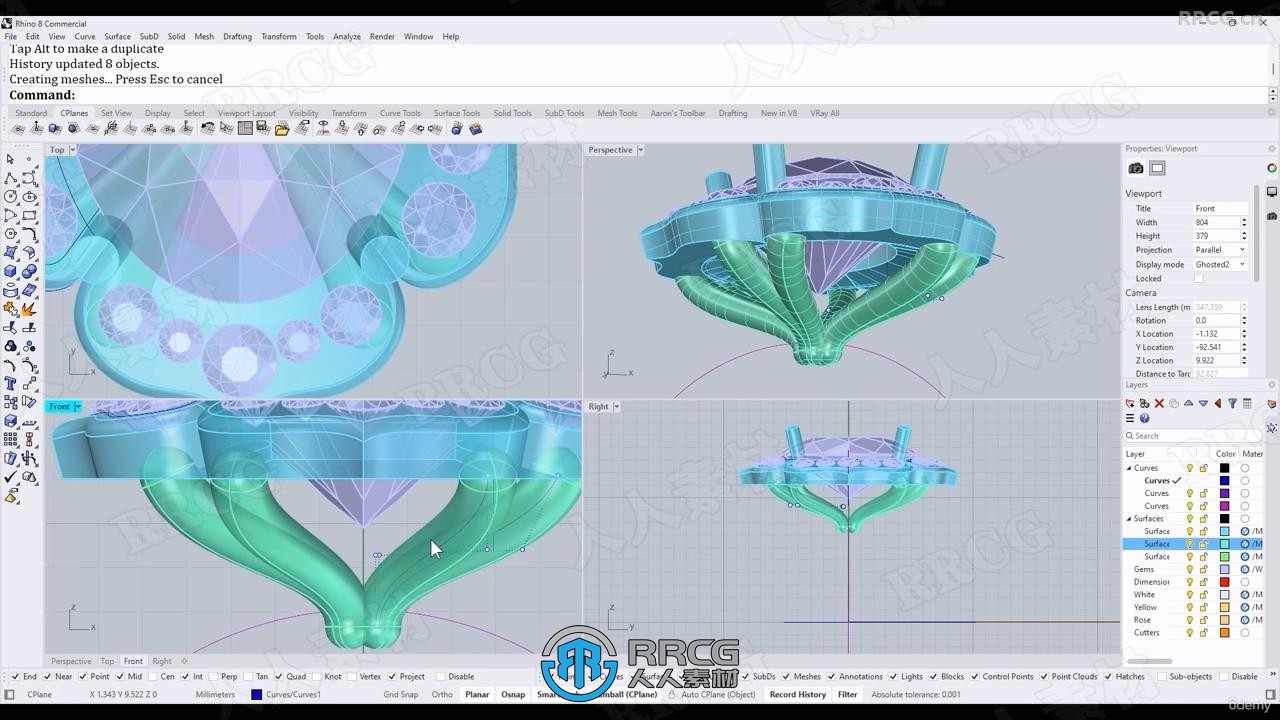
Task: Enable the Perp osnap checkbox
Action: tap(214, 676)
